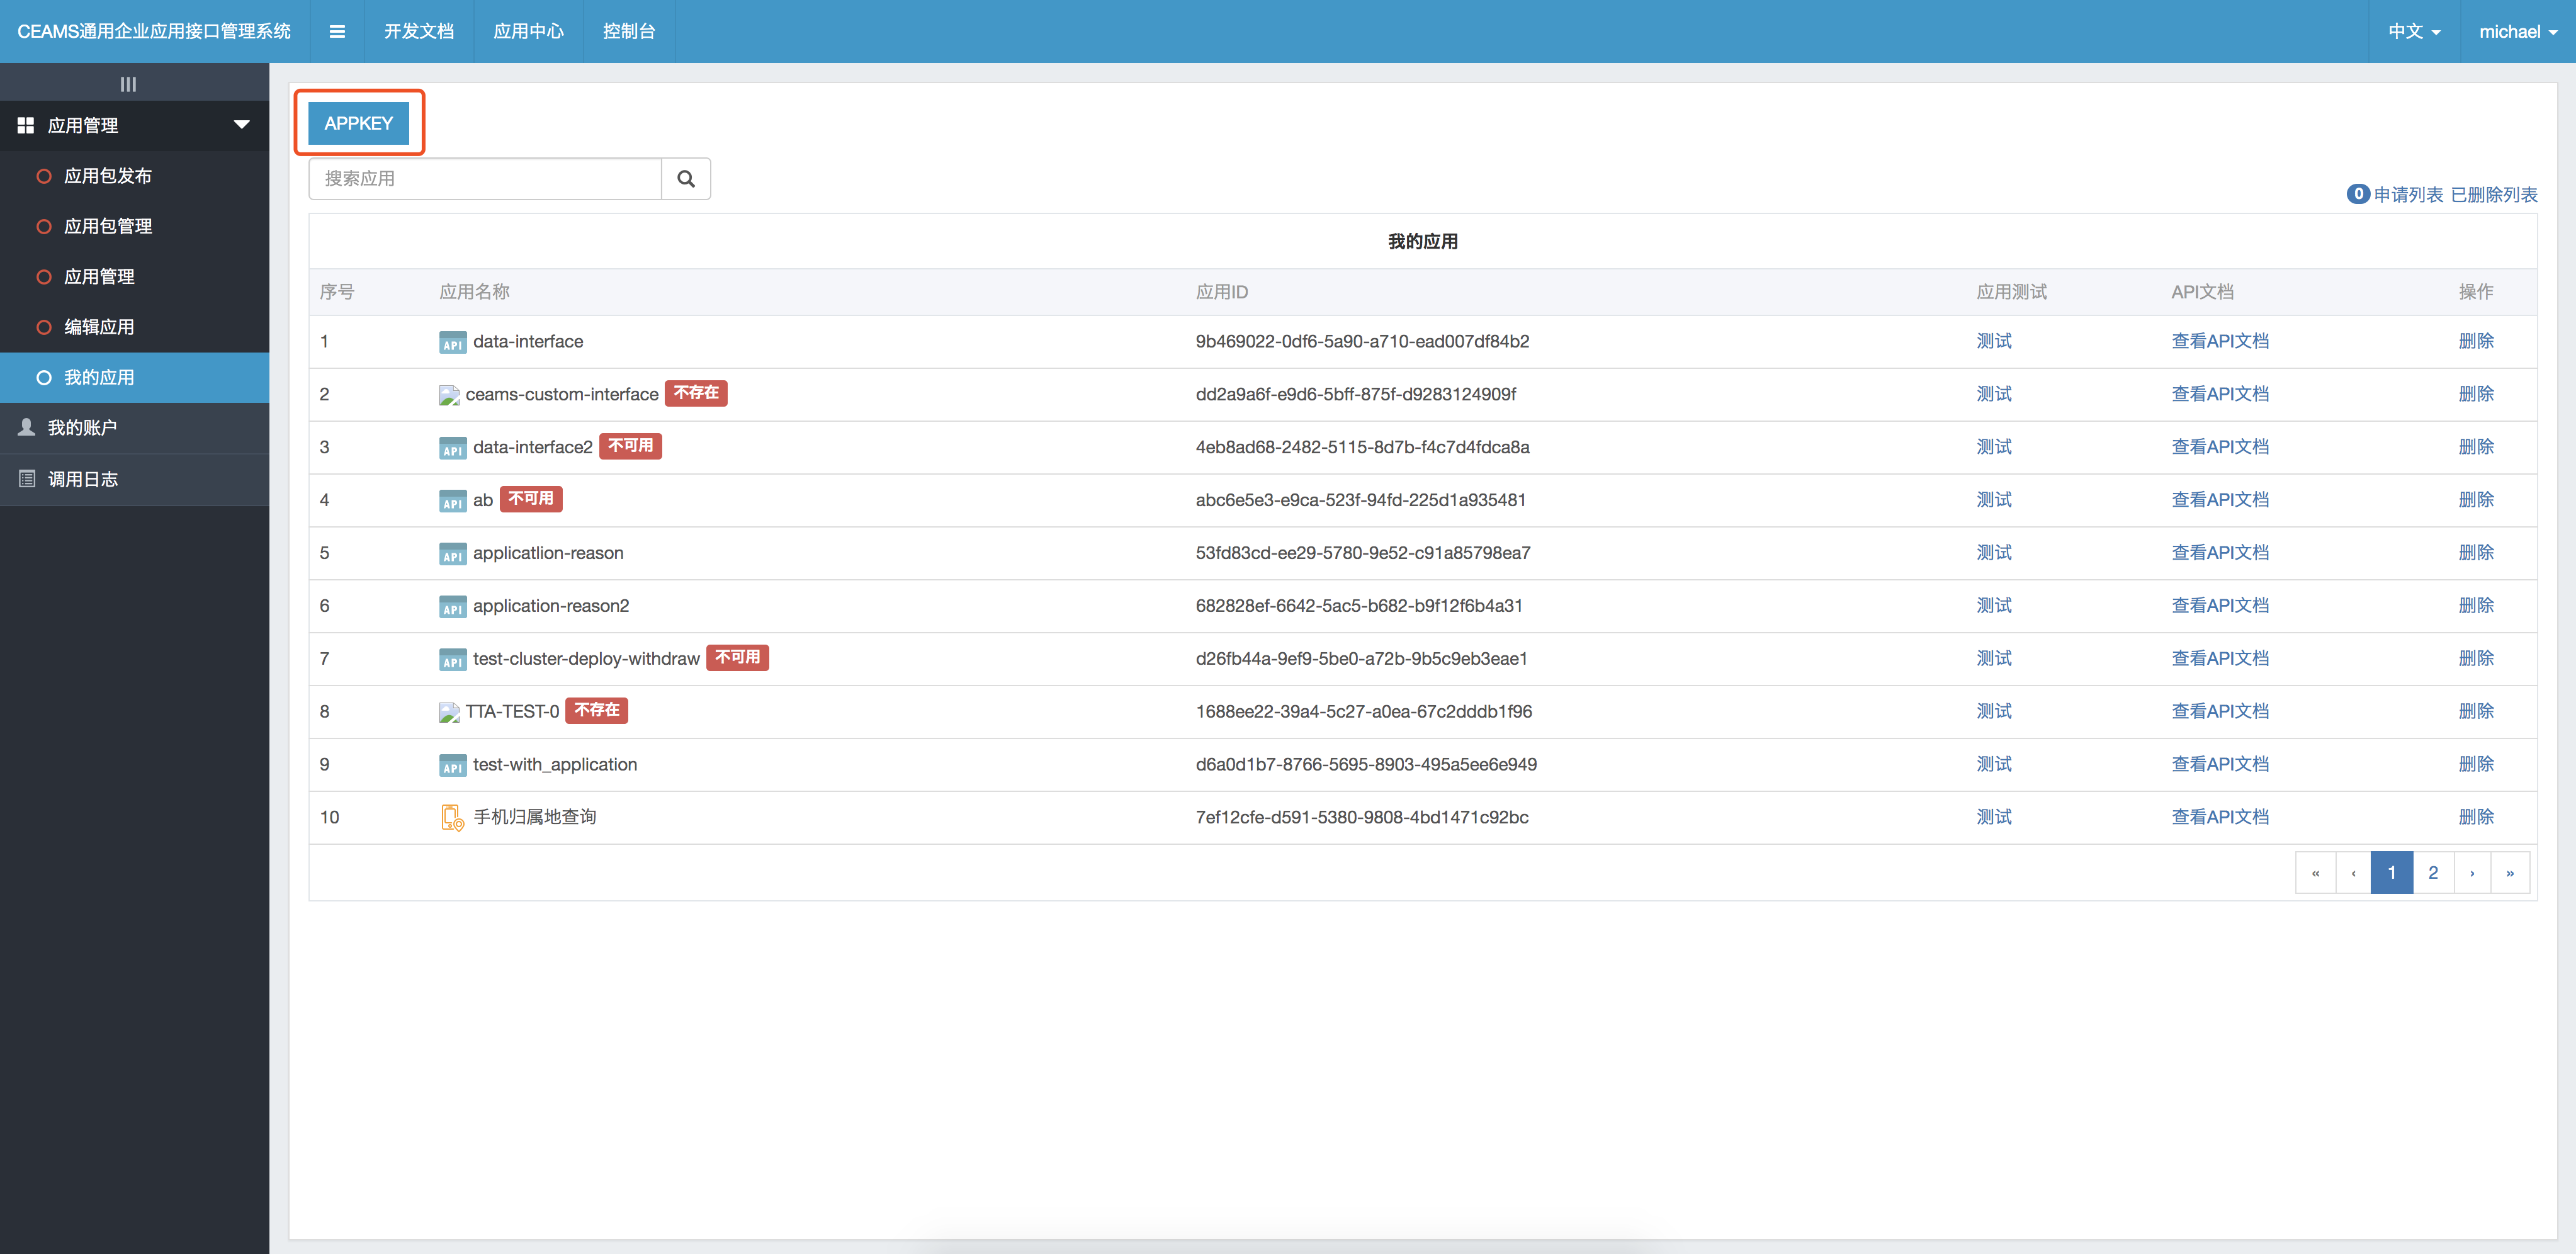Delete the TTA-TEST-0 app

click(2476, 711)
